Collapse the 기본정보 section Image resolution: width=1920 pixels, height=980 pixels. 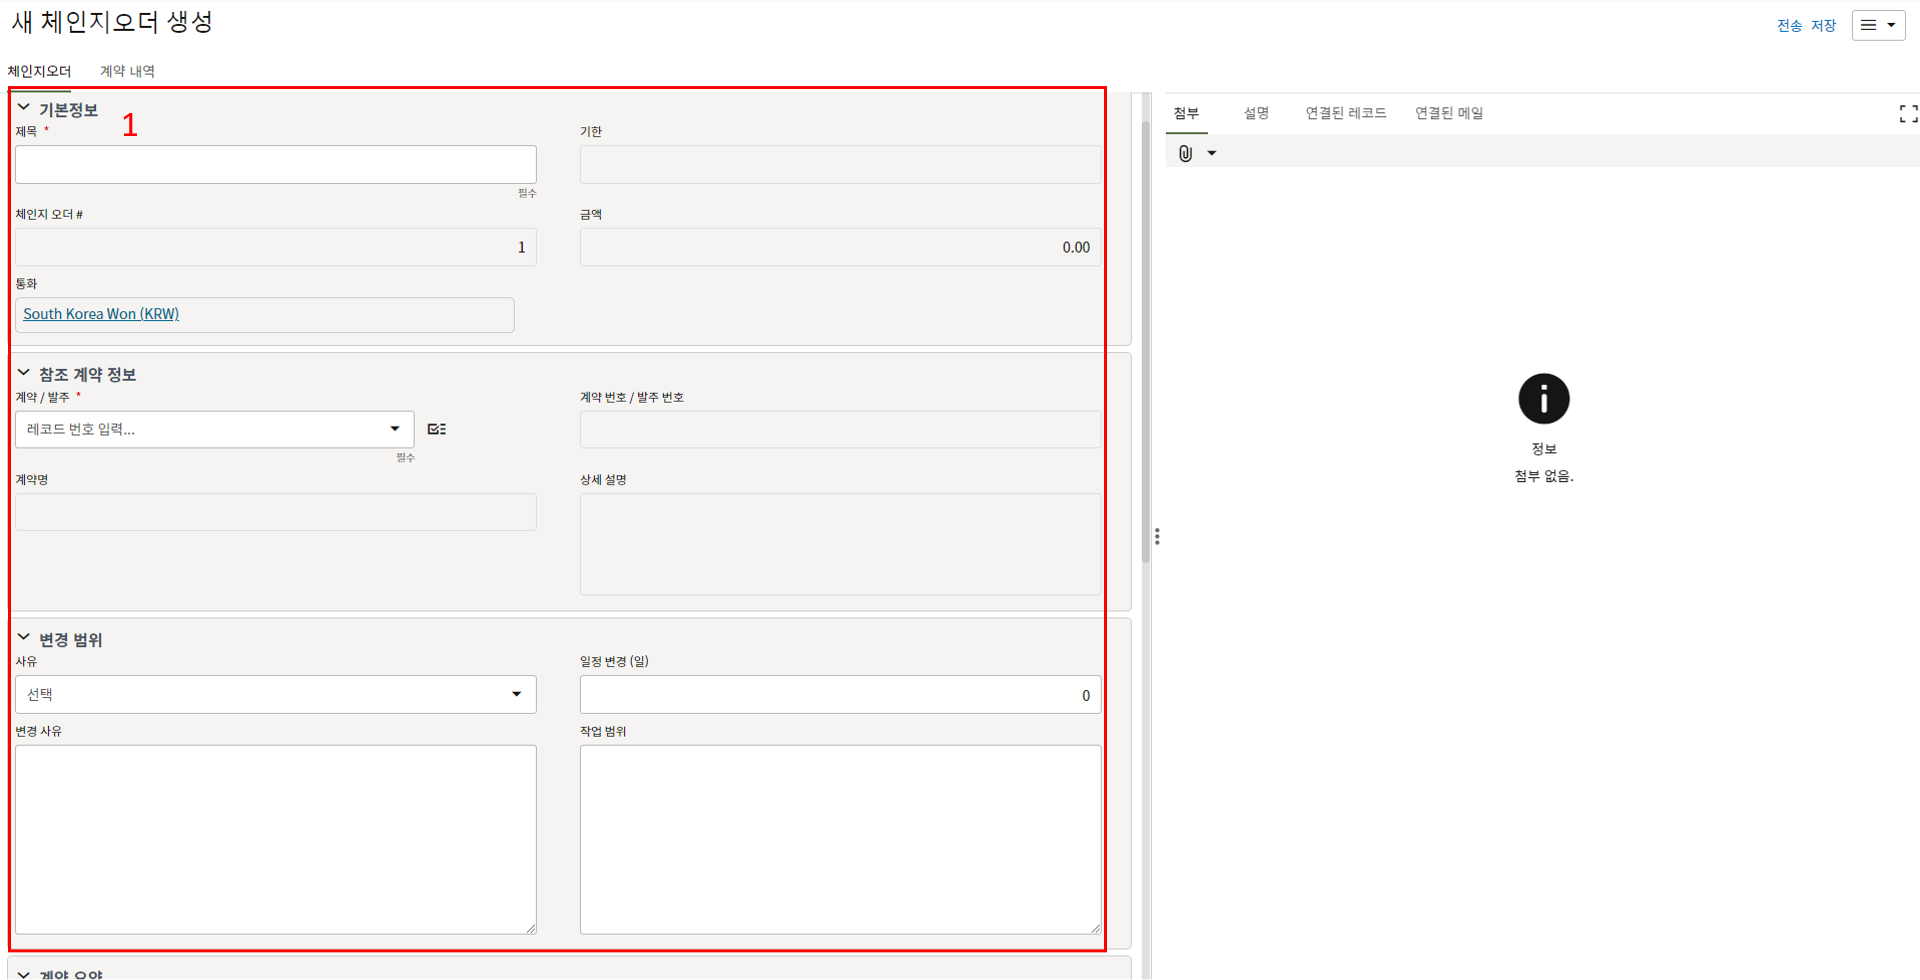24,108
